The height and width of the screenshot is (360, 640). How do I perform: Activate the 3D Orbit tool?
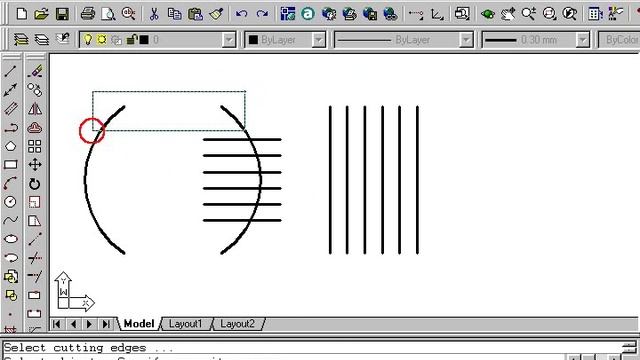[x=488, y=14]
